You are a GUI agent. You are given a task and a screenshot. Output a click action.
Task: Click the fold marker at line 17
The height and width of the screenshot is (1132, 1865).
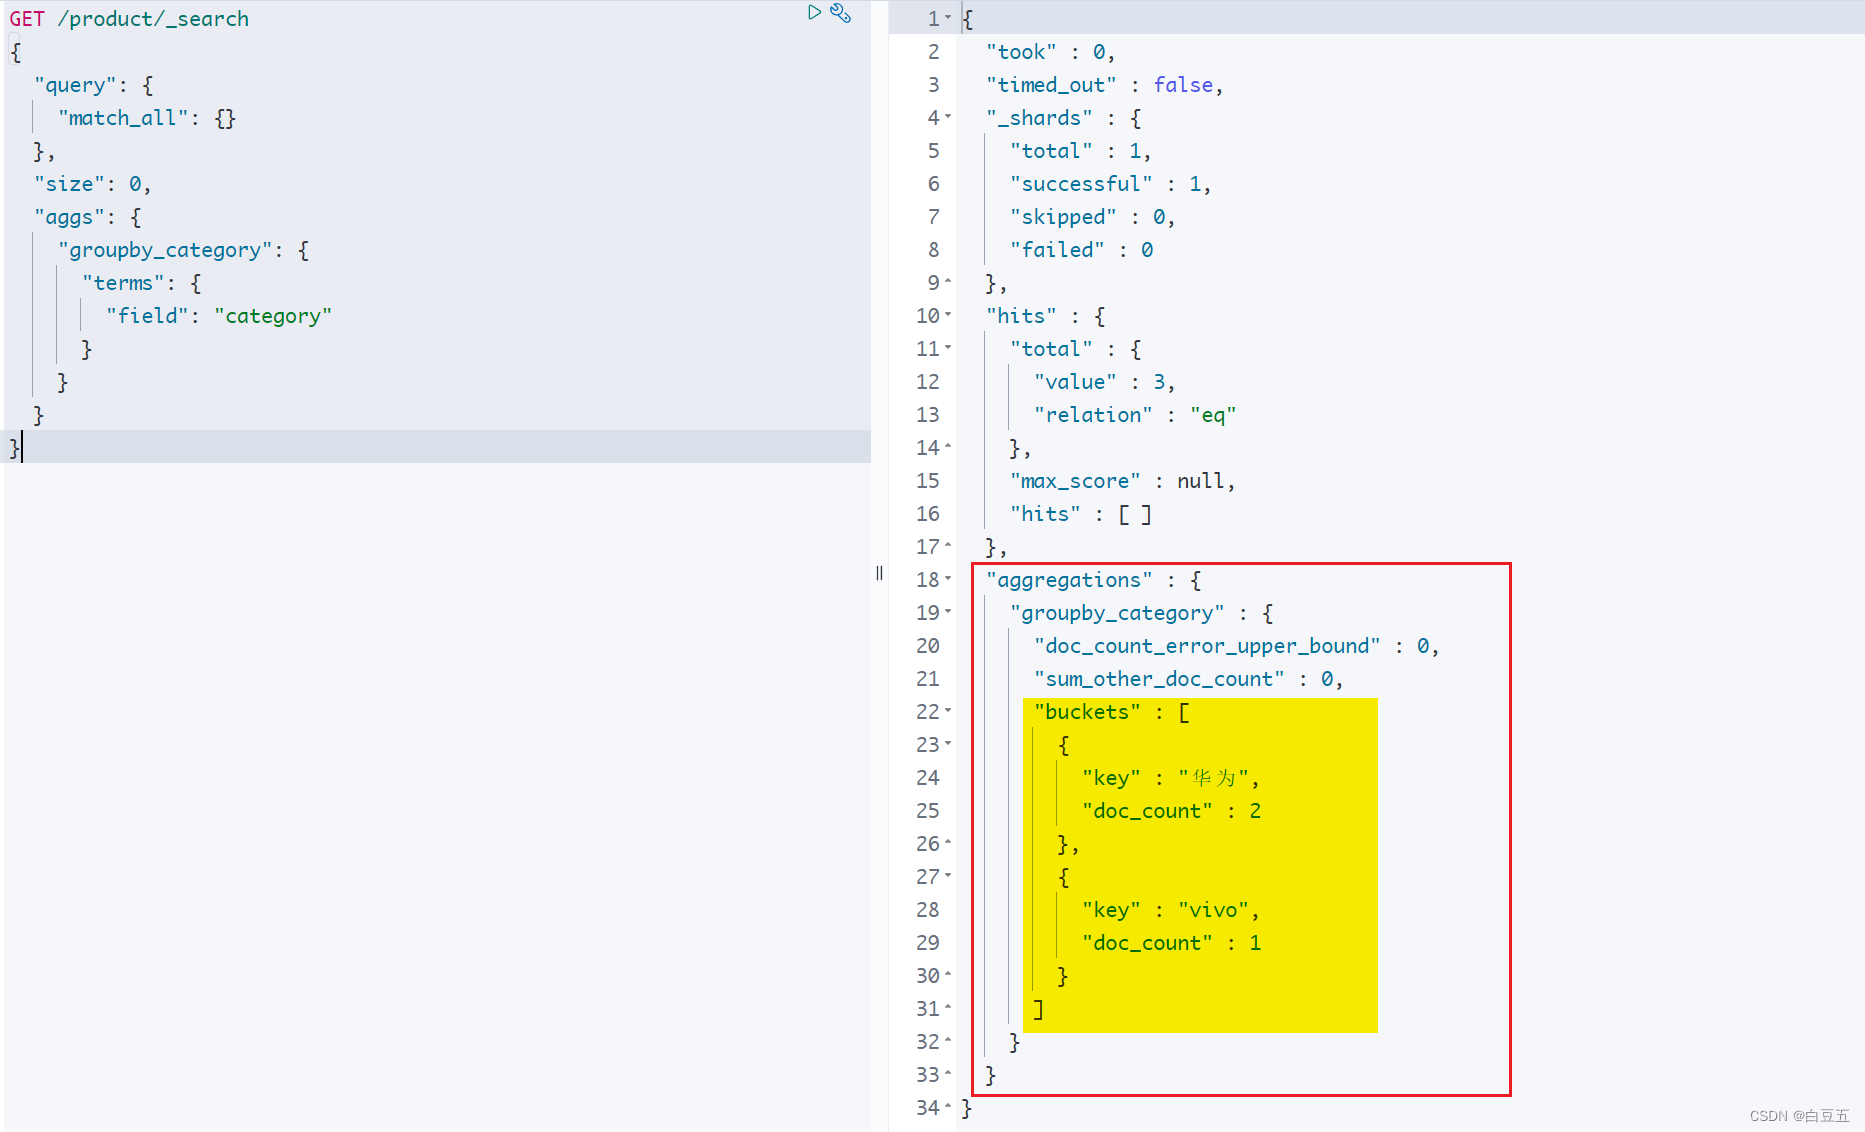click(948, 546)
